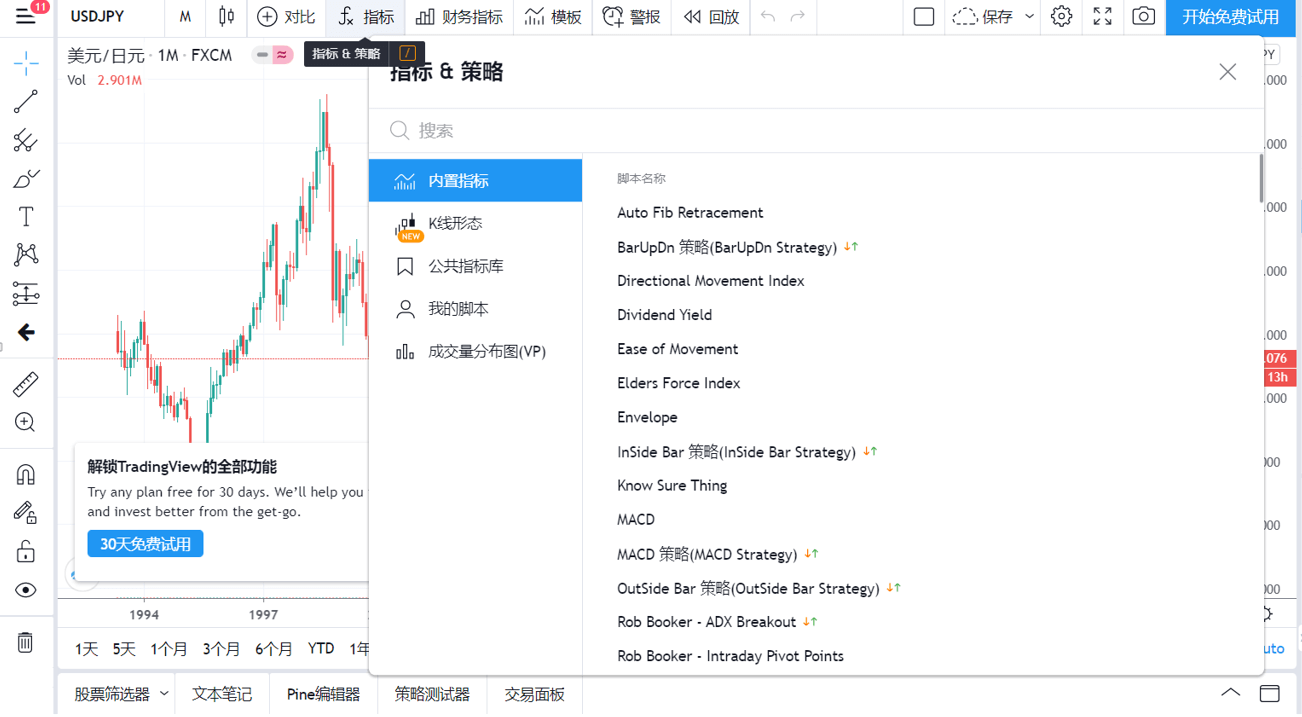The height and width of the screenshot is (717, 1302).
Task: Click the 搜索 search input
Action: tap(816, 131)
